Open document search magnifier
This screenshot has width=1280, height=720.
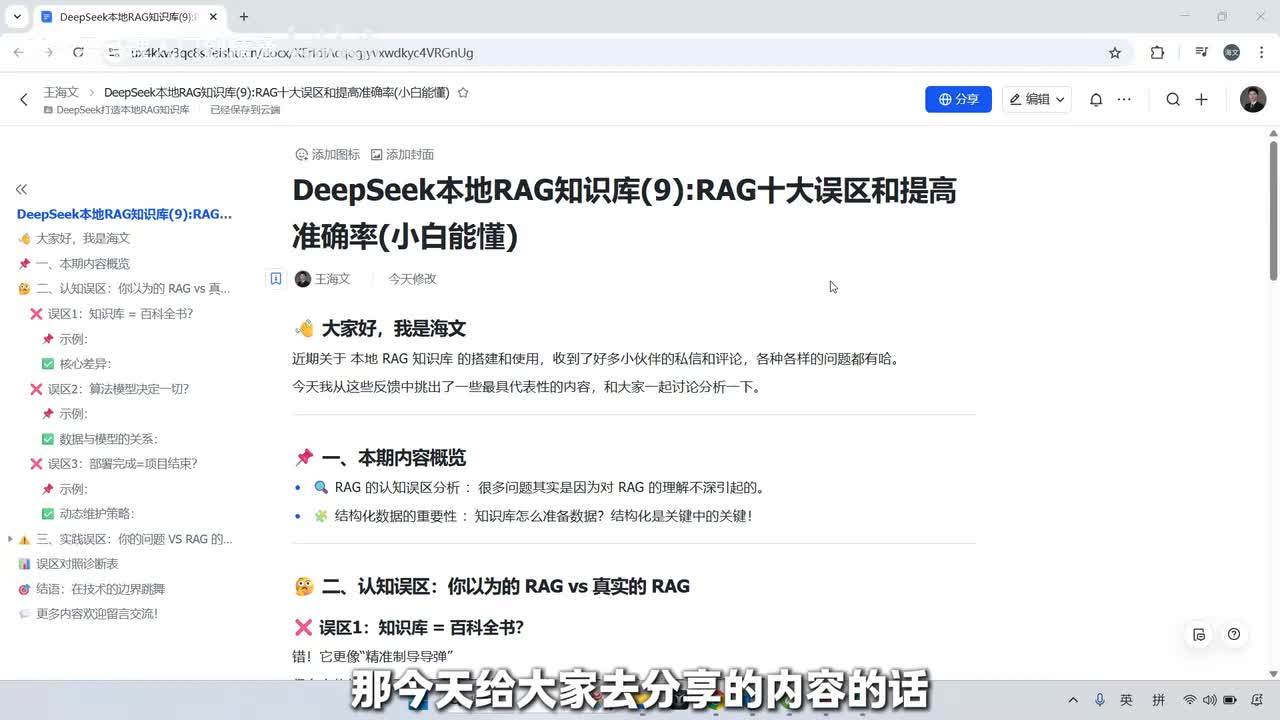pyautogui.click(x=1173, y=99)
